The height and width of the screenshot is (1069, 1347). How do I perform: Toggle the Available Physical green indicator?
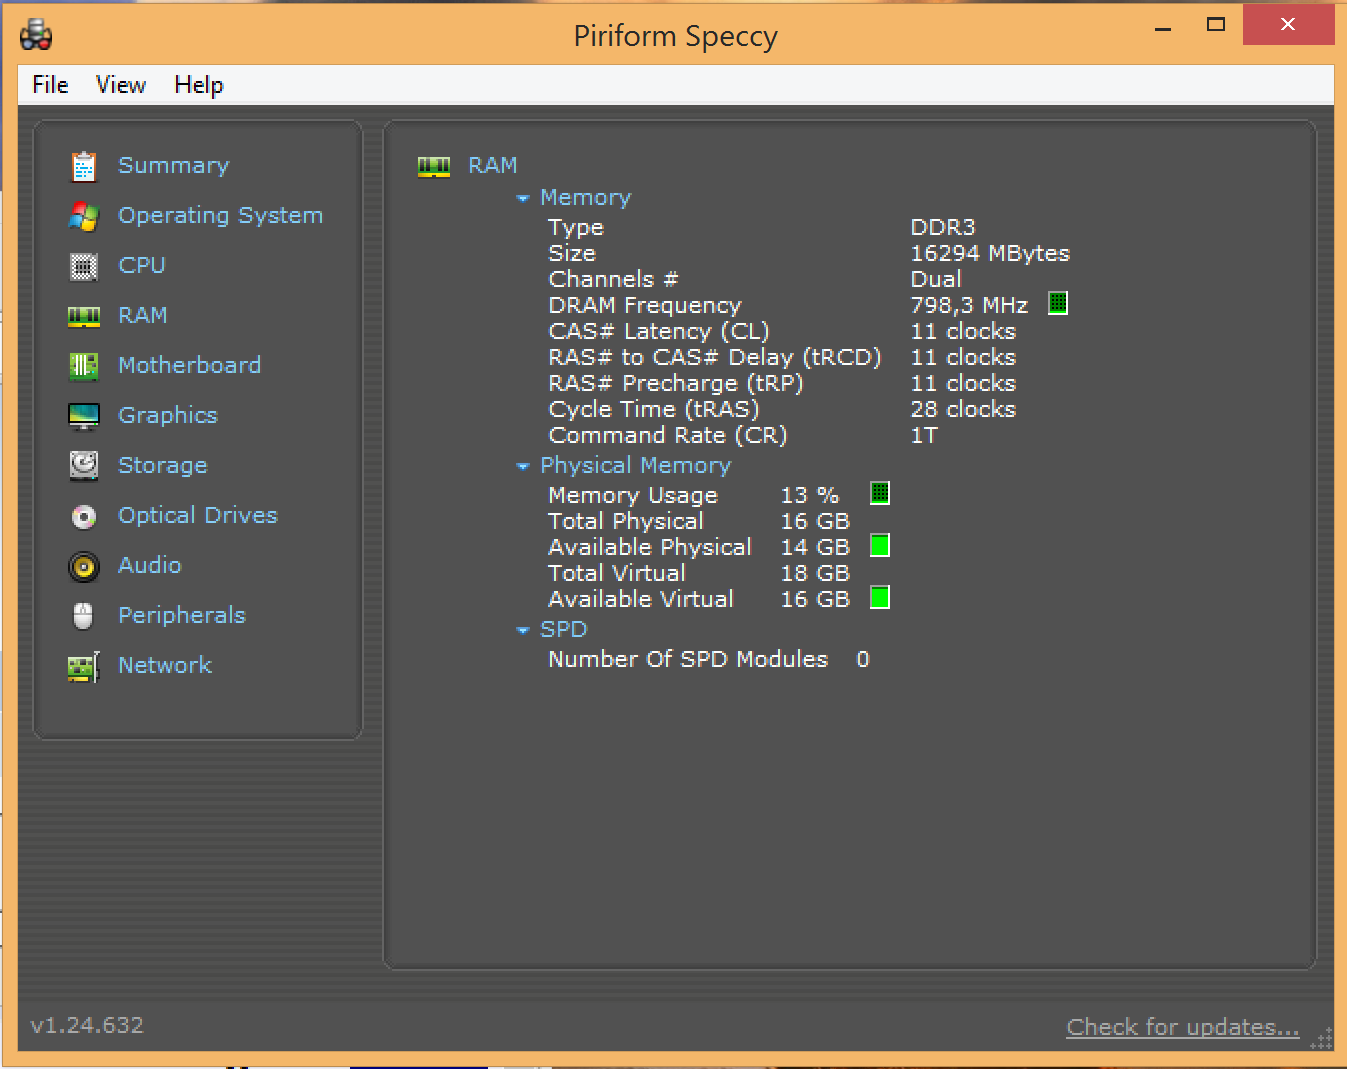(x=880, y=545)
